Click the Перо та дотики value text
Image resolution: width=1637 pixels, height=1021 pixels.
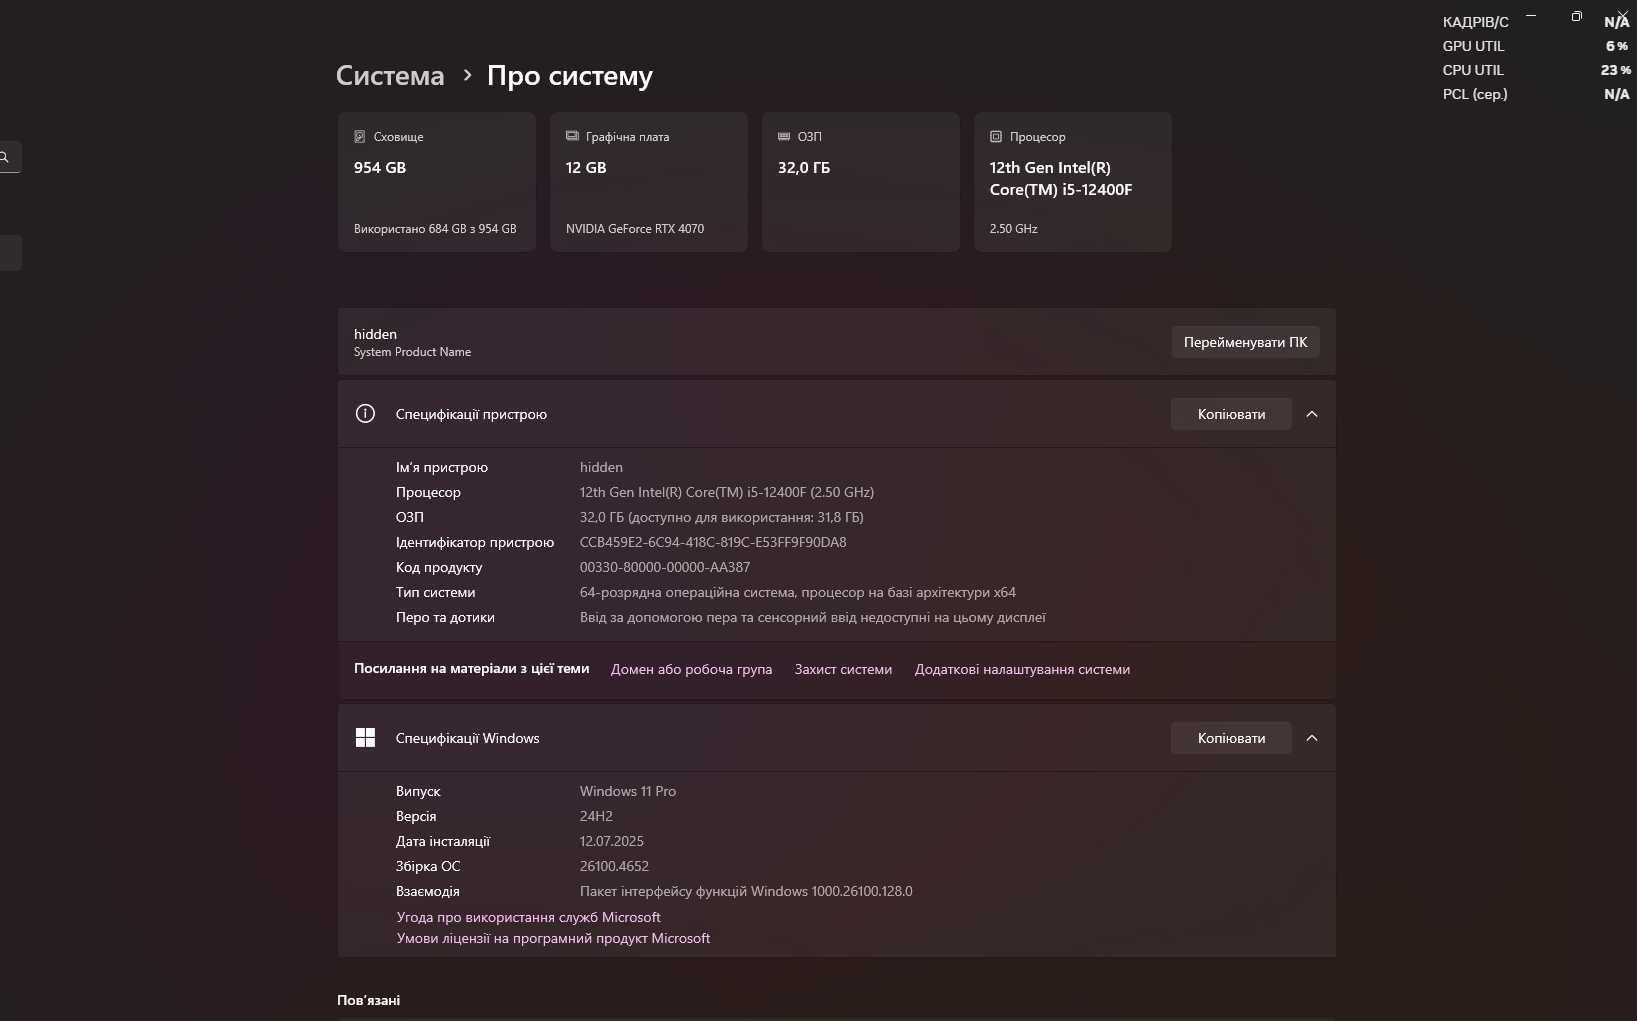(813, 617)
